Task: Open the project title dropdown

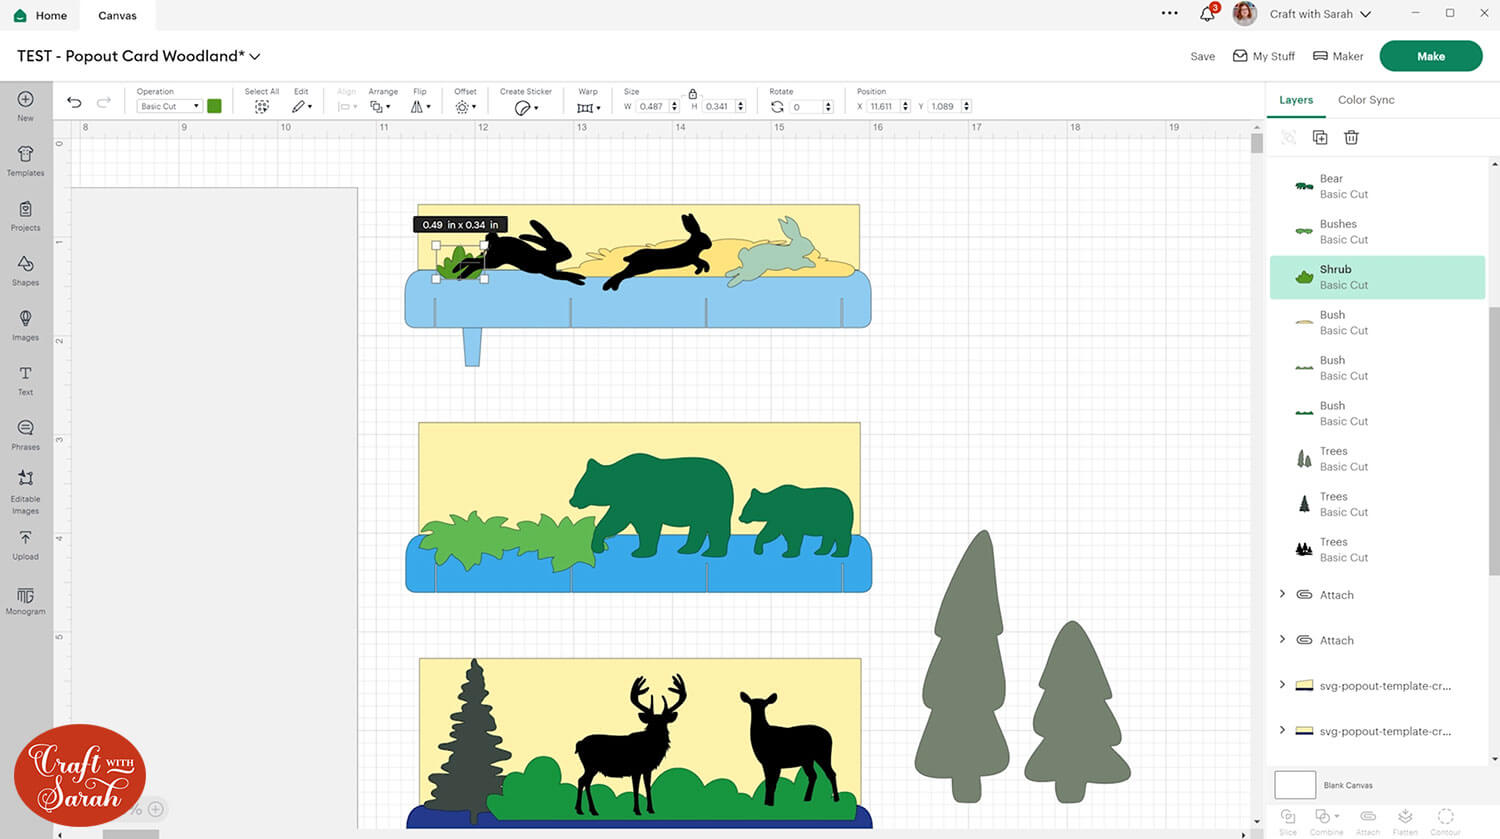Action: pyautogui.click(x=255, y=57)
